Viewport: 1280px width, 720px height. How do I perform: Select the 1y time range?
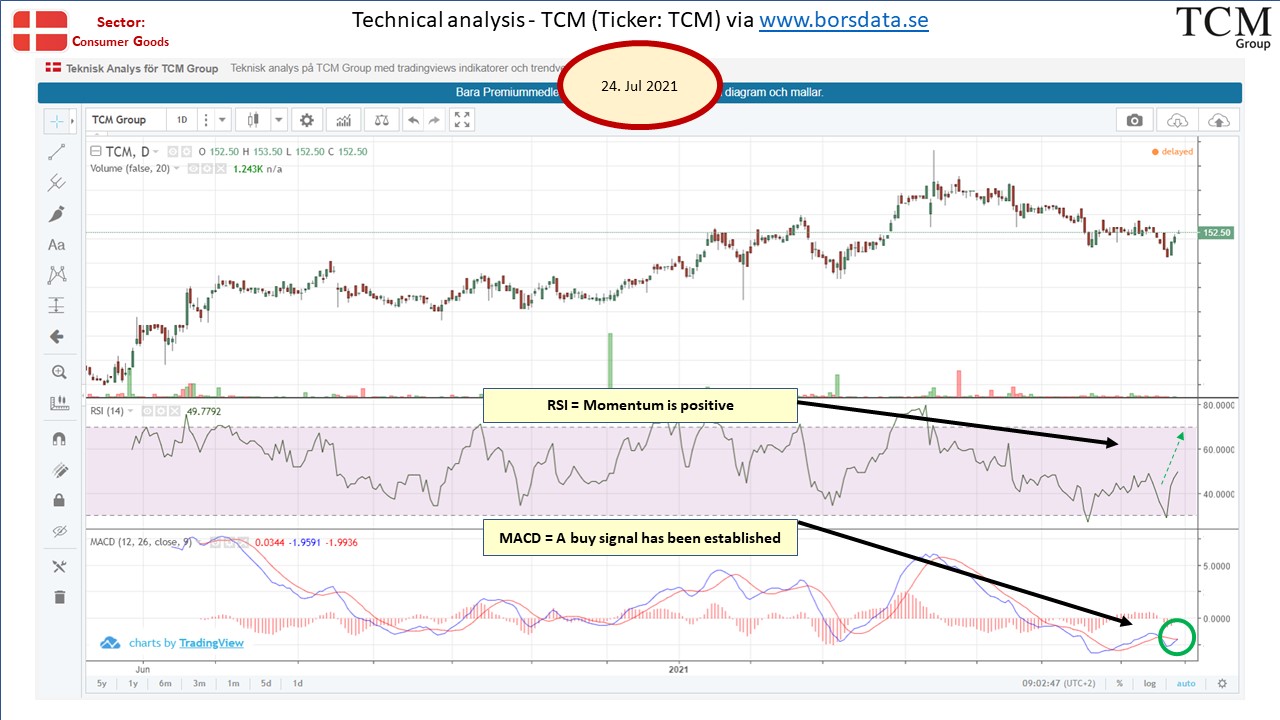pos(133,683)
